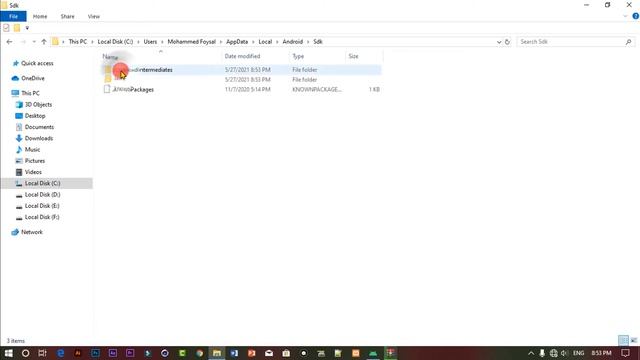Click 'Local' in the address path

tap(265, 42)
